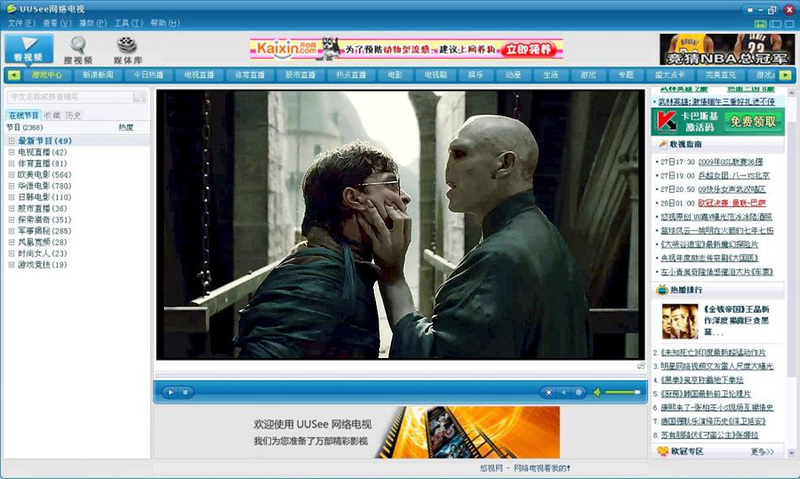Click the 收视指南 guide icon
The image size is (800, 479).
[663, 144]
